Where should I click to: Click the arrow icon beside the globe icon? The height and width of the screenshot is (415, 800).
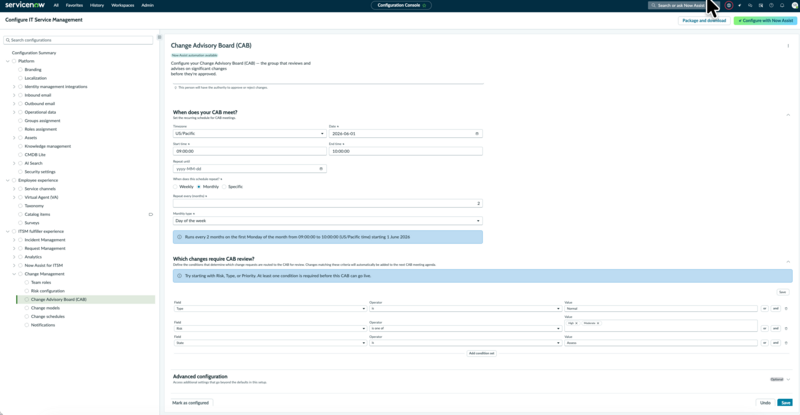pyautogui.click(x=739, y=5)
